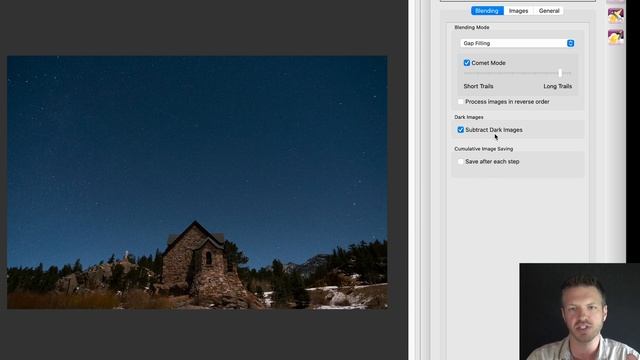Enable Save after each step
Screen dimensions: 640x360
[461, 162]
